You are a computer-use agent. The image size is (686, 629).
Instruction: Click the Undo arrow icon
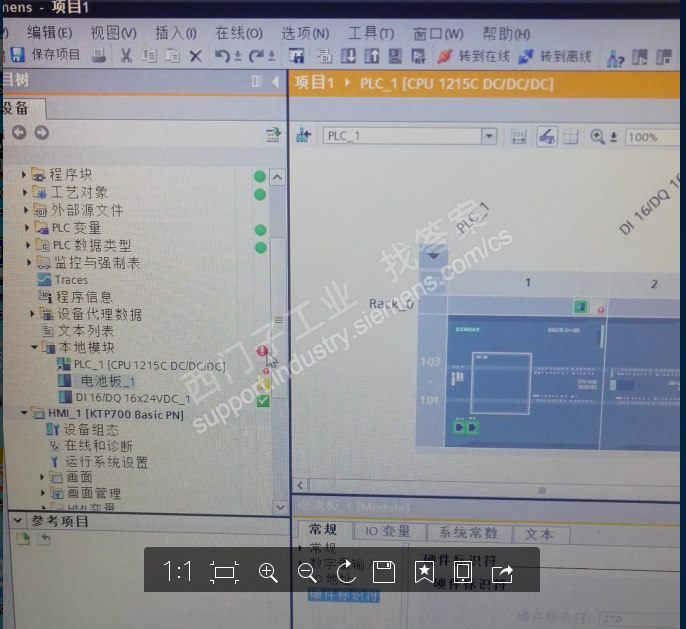(222, 56)
